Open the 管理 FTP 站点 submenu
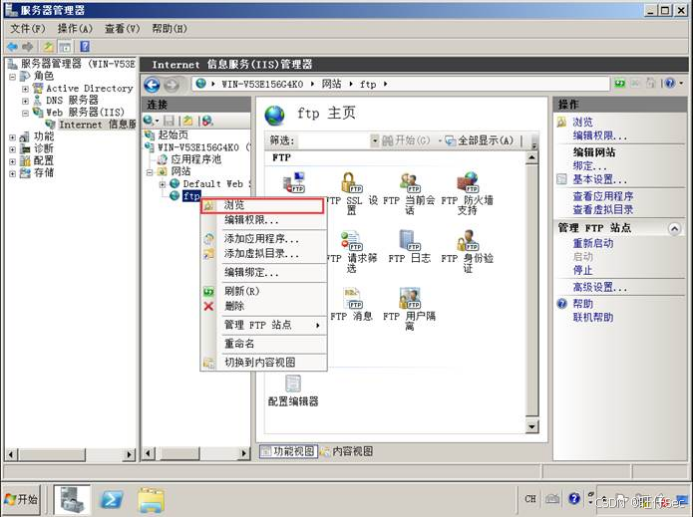 [x=264, y=325]
